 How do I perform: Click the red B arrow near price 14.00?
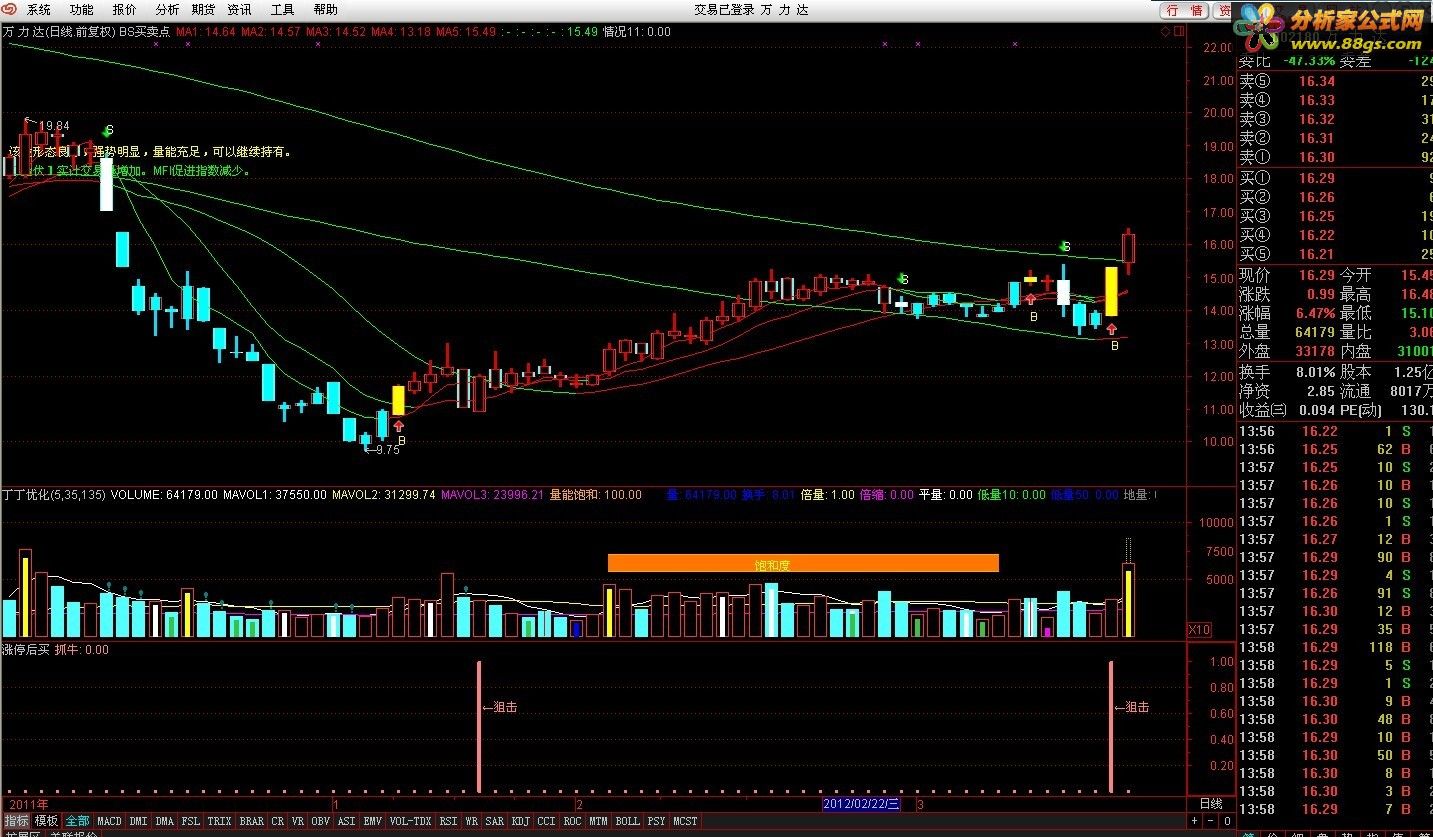pos(1030,299)
